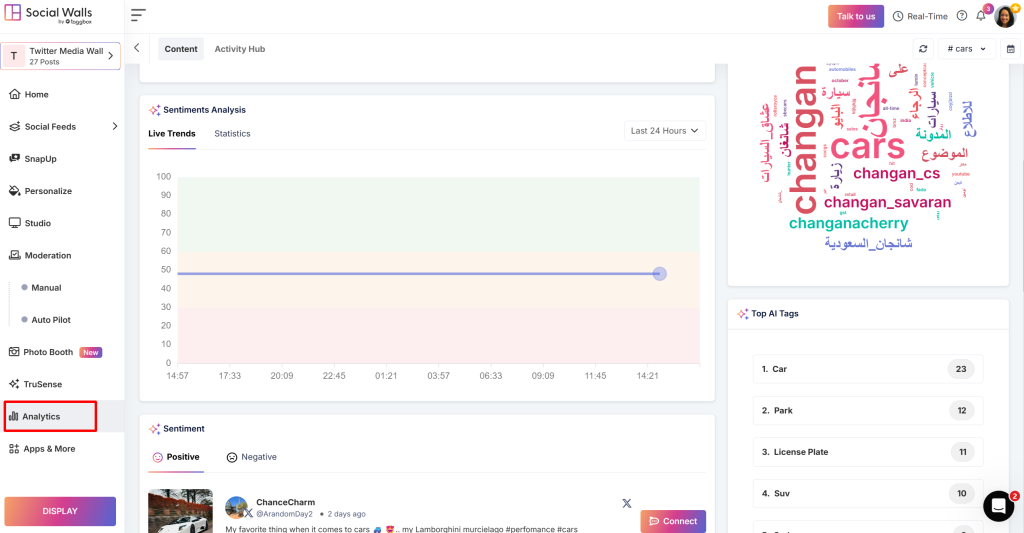Click the X (Twitter) icon on ChanceCharm post
This screenshot has width=1024, height=533.
[626, 503]
